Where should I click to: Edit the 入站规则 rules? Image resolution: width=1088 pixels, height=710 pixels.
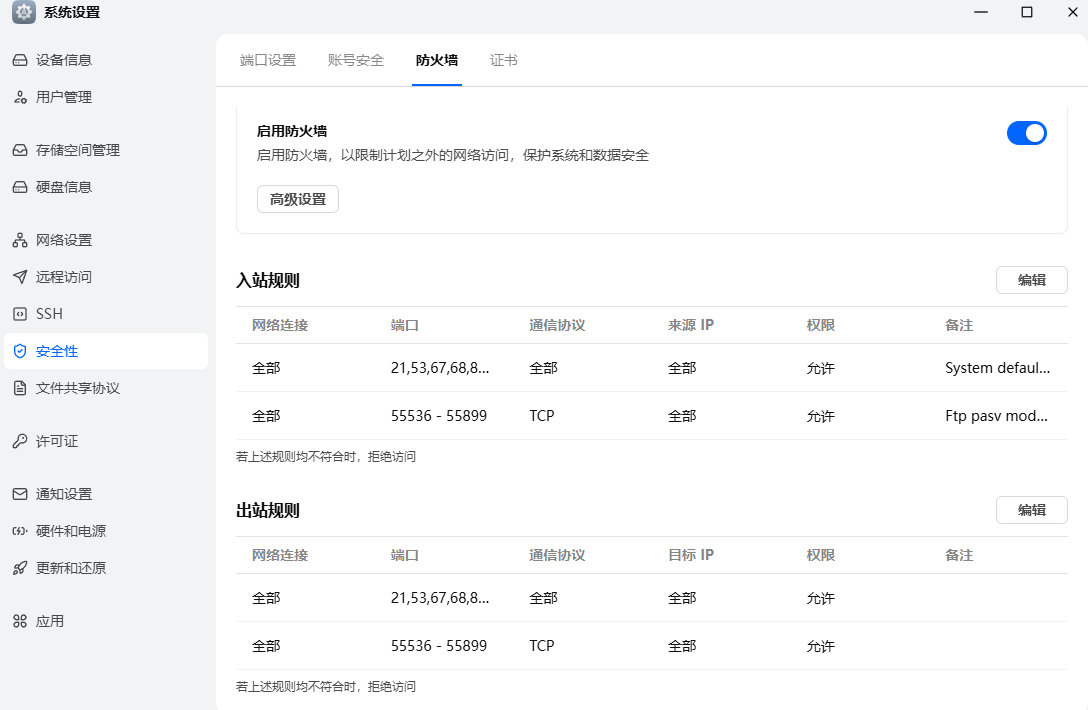(1031, 279)
